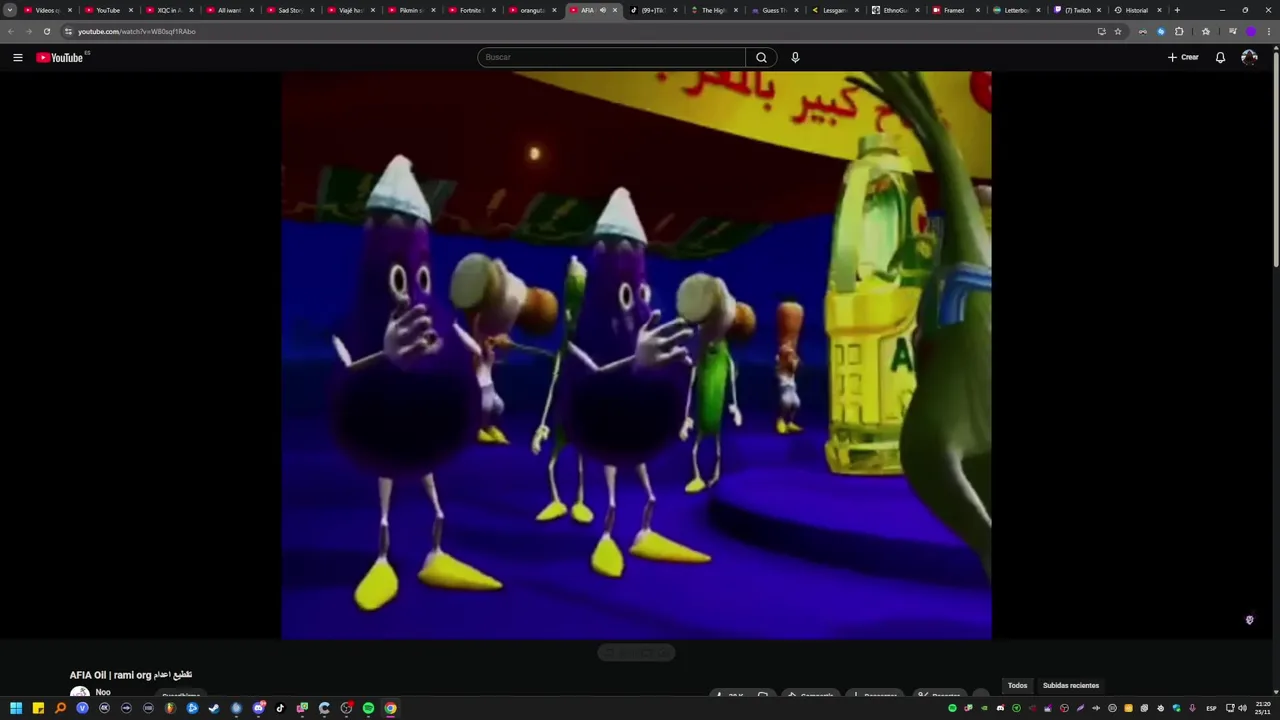
Task: Open Discord from the taskbar
Action: (x=258, y=708)
